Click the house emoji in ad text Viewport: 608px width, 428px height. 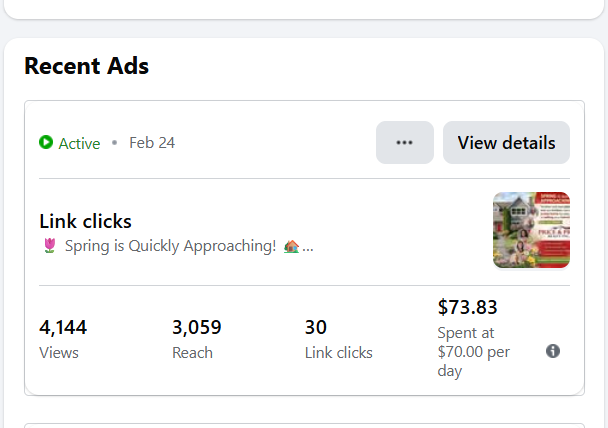292,246
